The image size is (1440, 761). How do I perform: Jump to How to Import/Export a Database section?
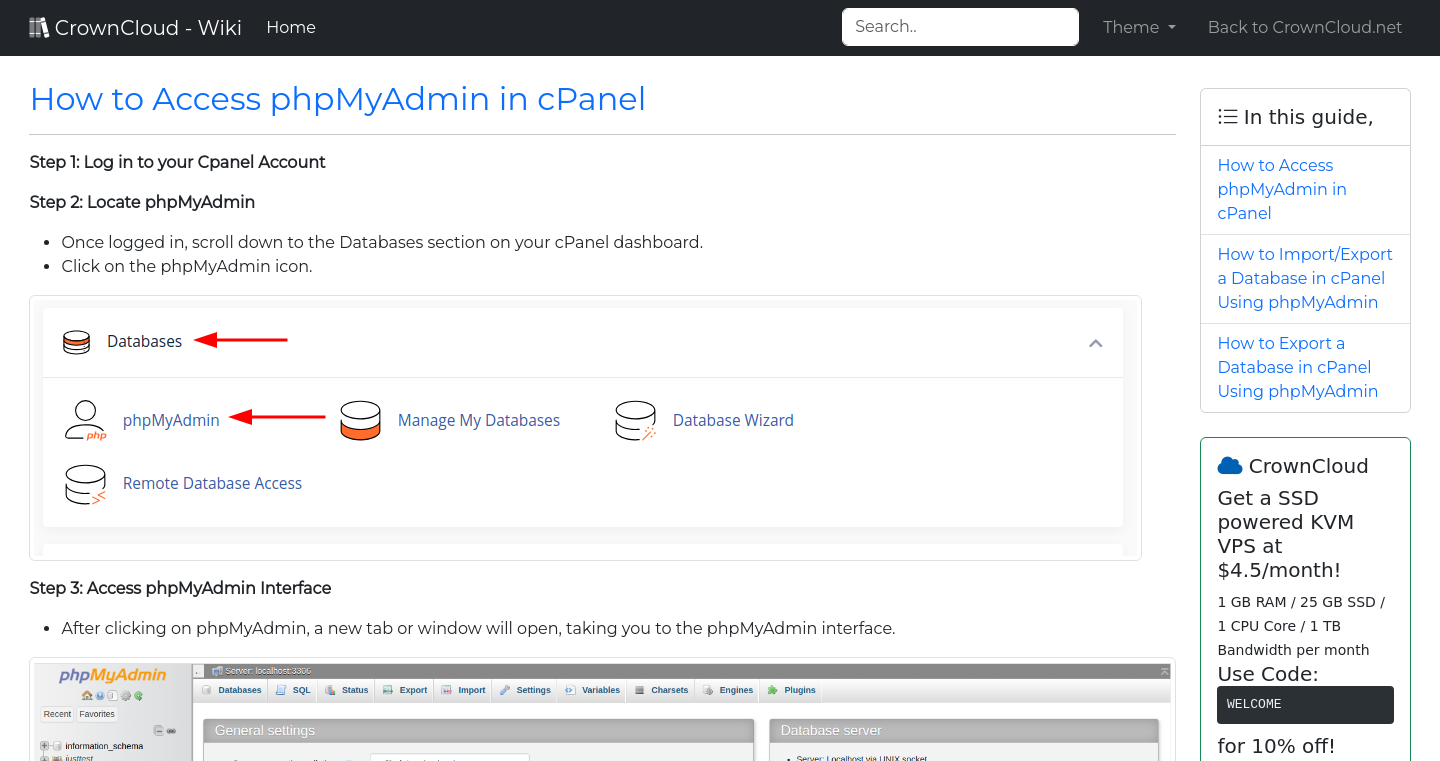pyautogui.click(x=1305, y=278)
